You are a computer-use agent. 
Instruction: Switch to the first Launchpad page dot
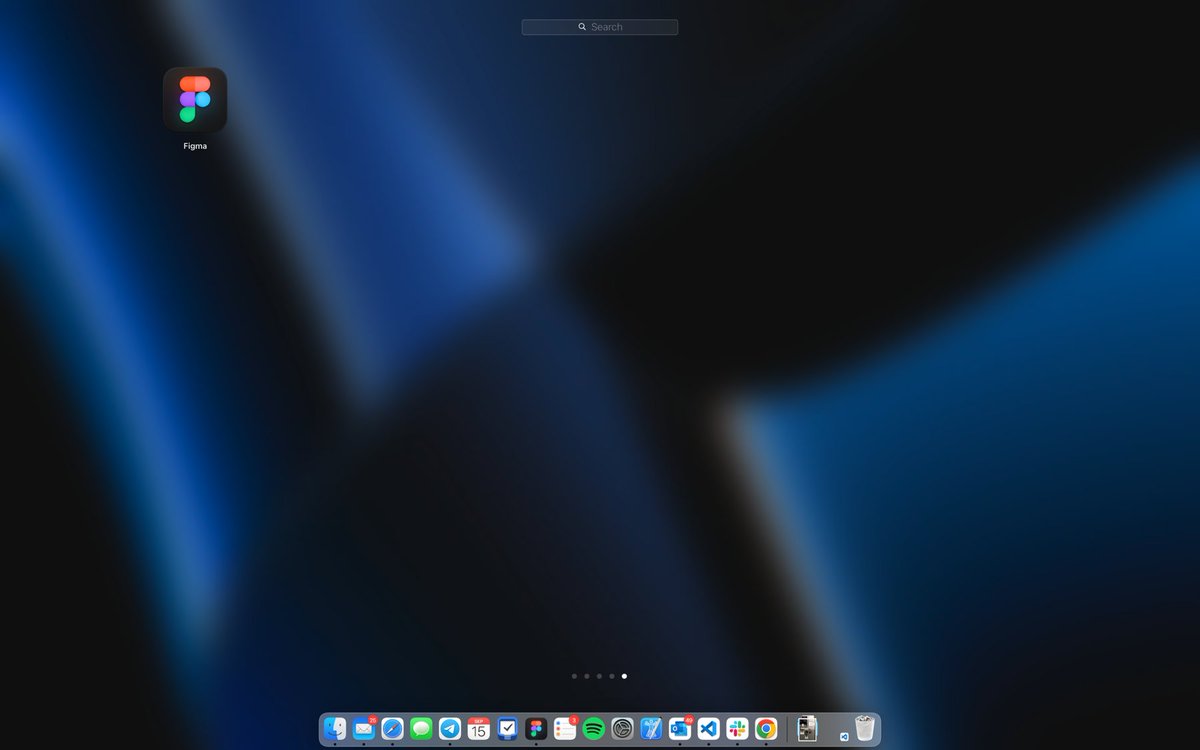point(573,676)
